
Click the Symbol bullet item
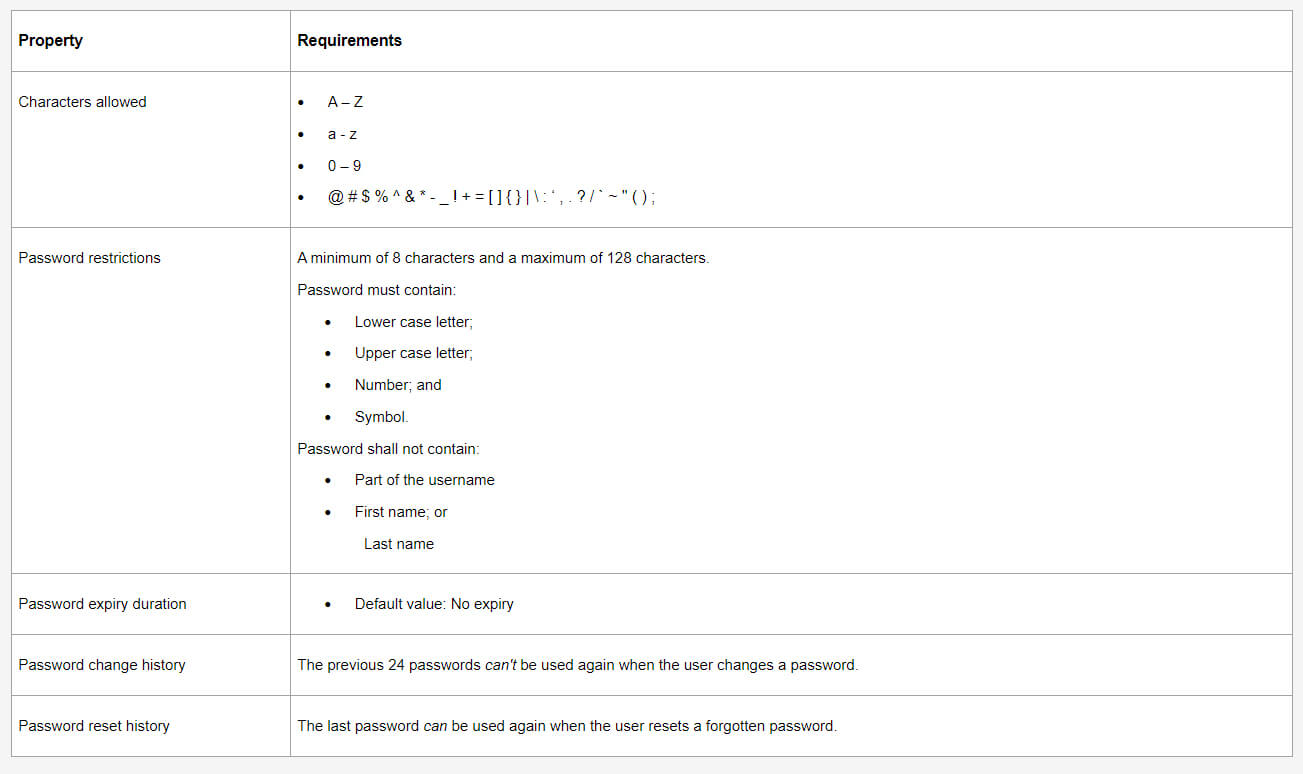[381, 417]
